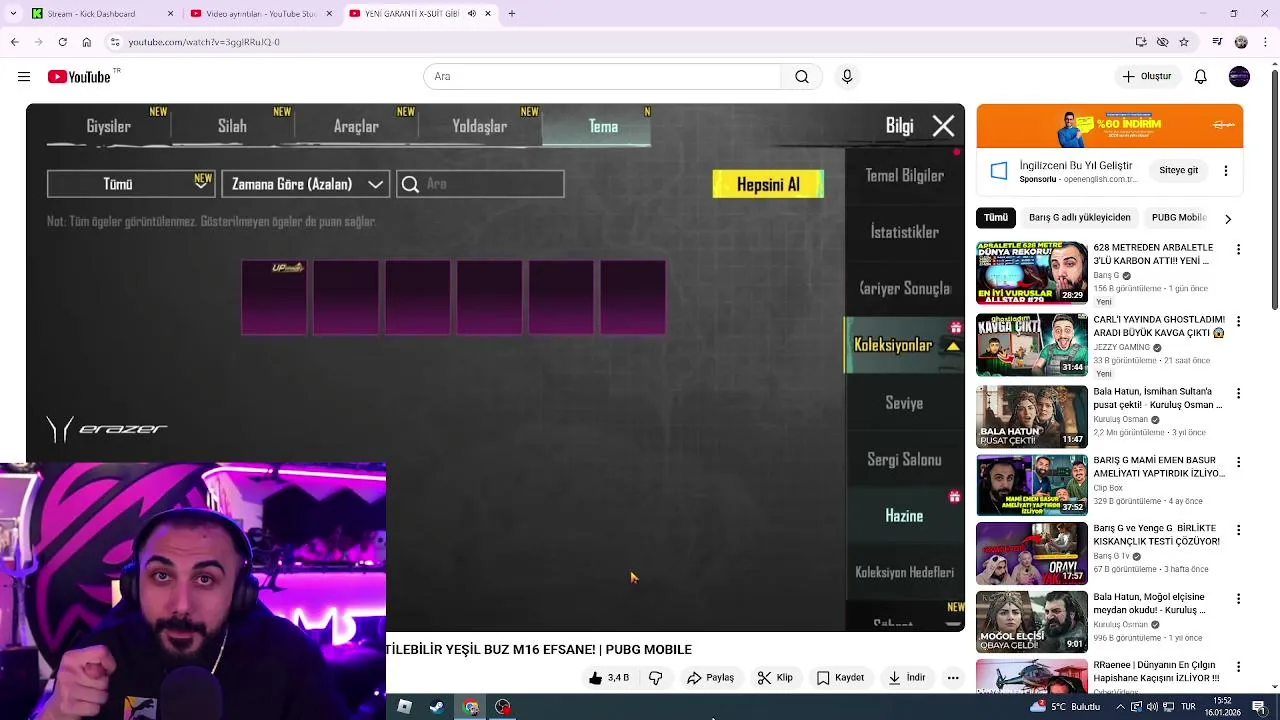Activate voice search microphone
1280x720 pixels.
click(x=847, y=77)
